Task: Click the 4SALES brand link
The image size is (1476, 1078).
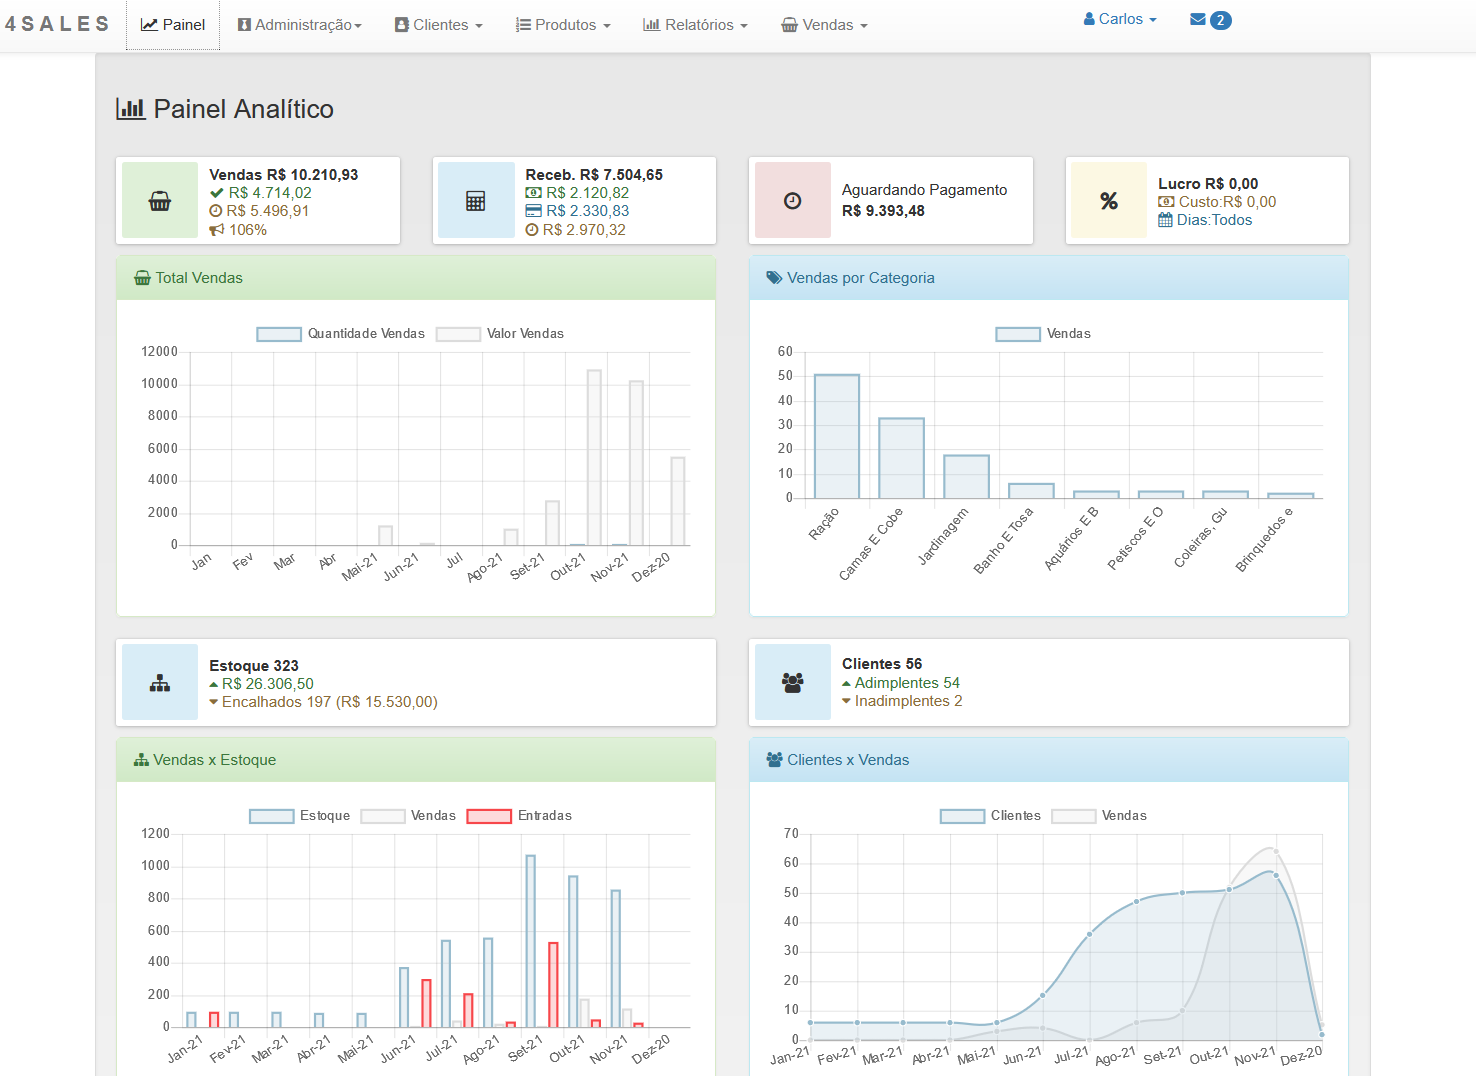Action: [57, 24]
